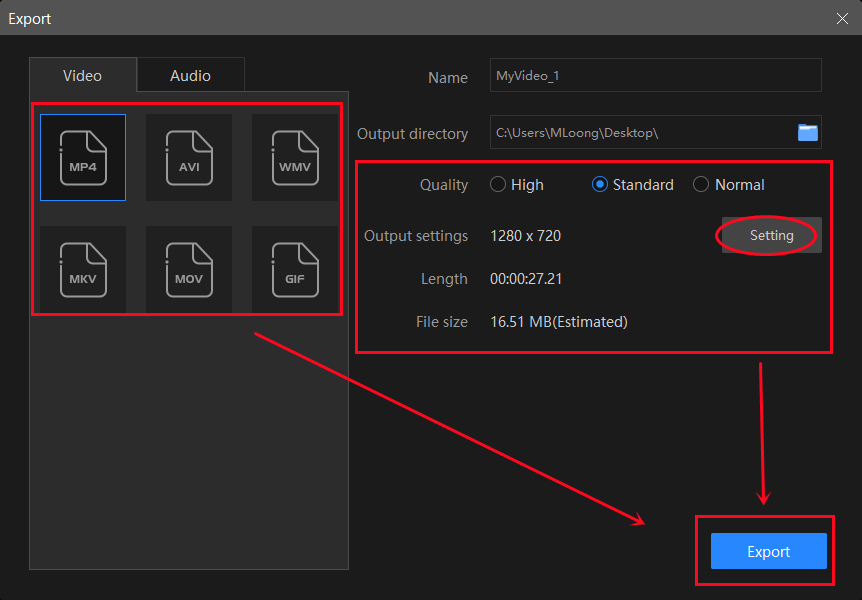Select the MP4 video format

click(x=83, y=157)
